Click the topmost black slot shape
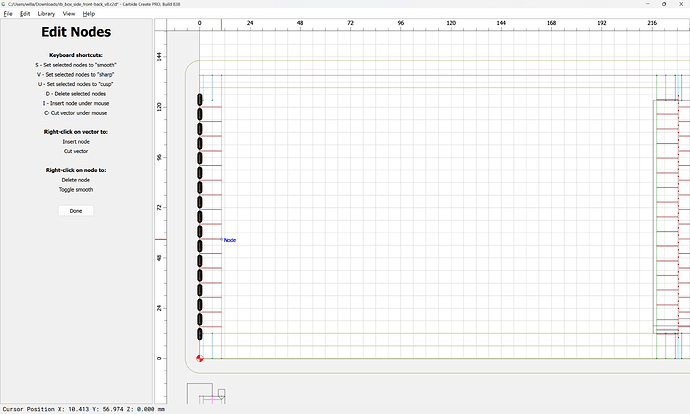Viewport: 690px width, 414px height. click(x=200, y=100)
